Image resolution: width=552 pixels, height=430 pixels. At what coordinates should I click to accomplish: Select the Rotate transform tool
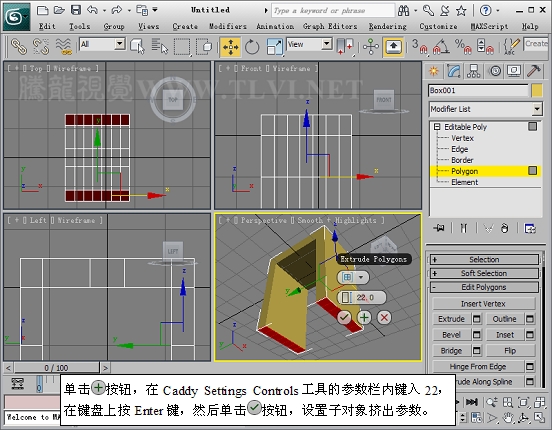click(252, 47)
